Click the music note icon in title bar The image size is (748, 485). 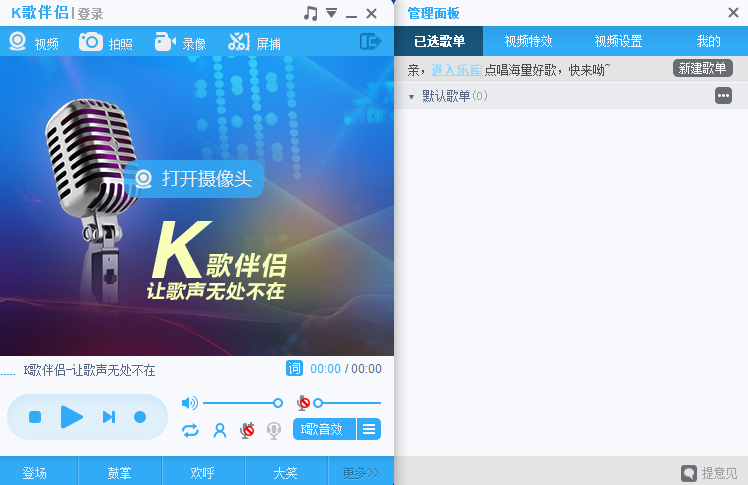311,13
